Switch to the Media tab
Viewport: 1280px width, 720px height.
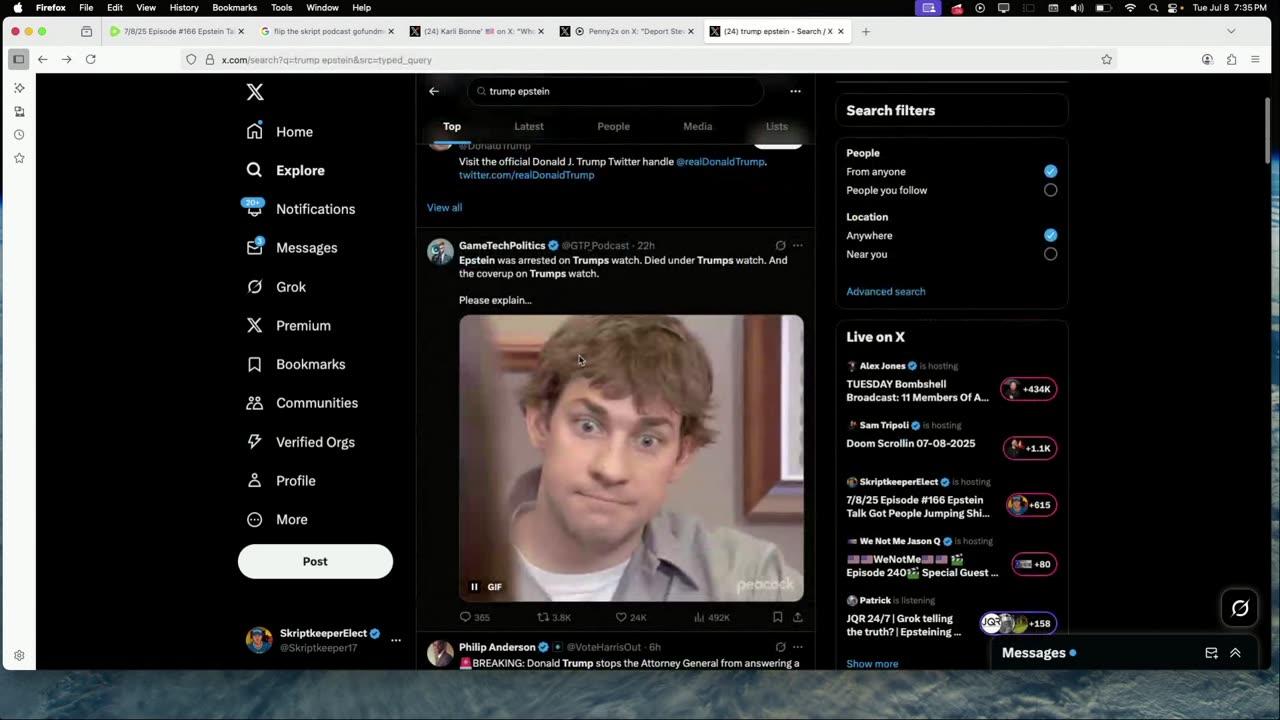tap(697, 127)
